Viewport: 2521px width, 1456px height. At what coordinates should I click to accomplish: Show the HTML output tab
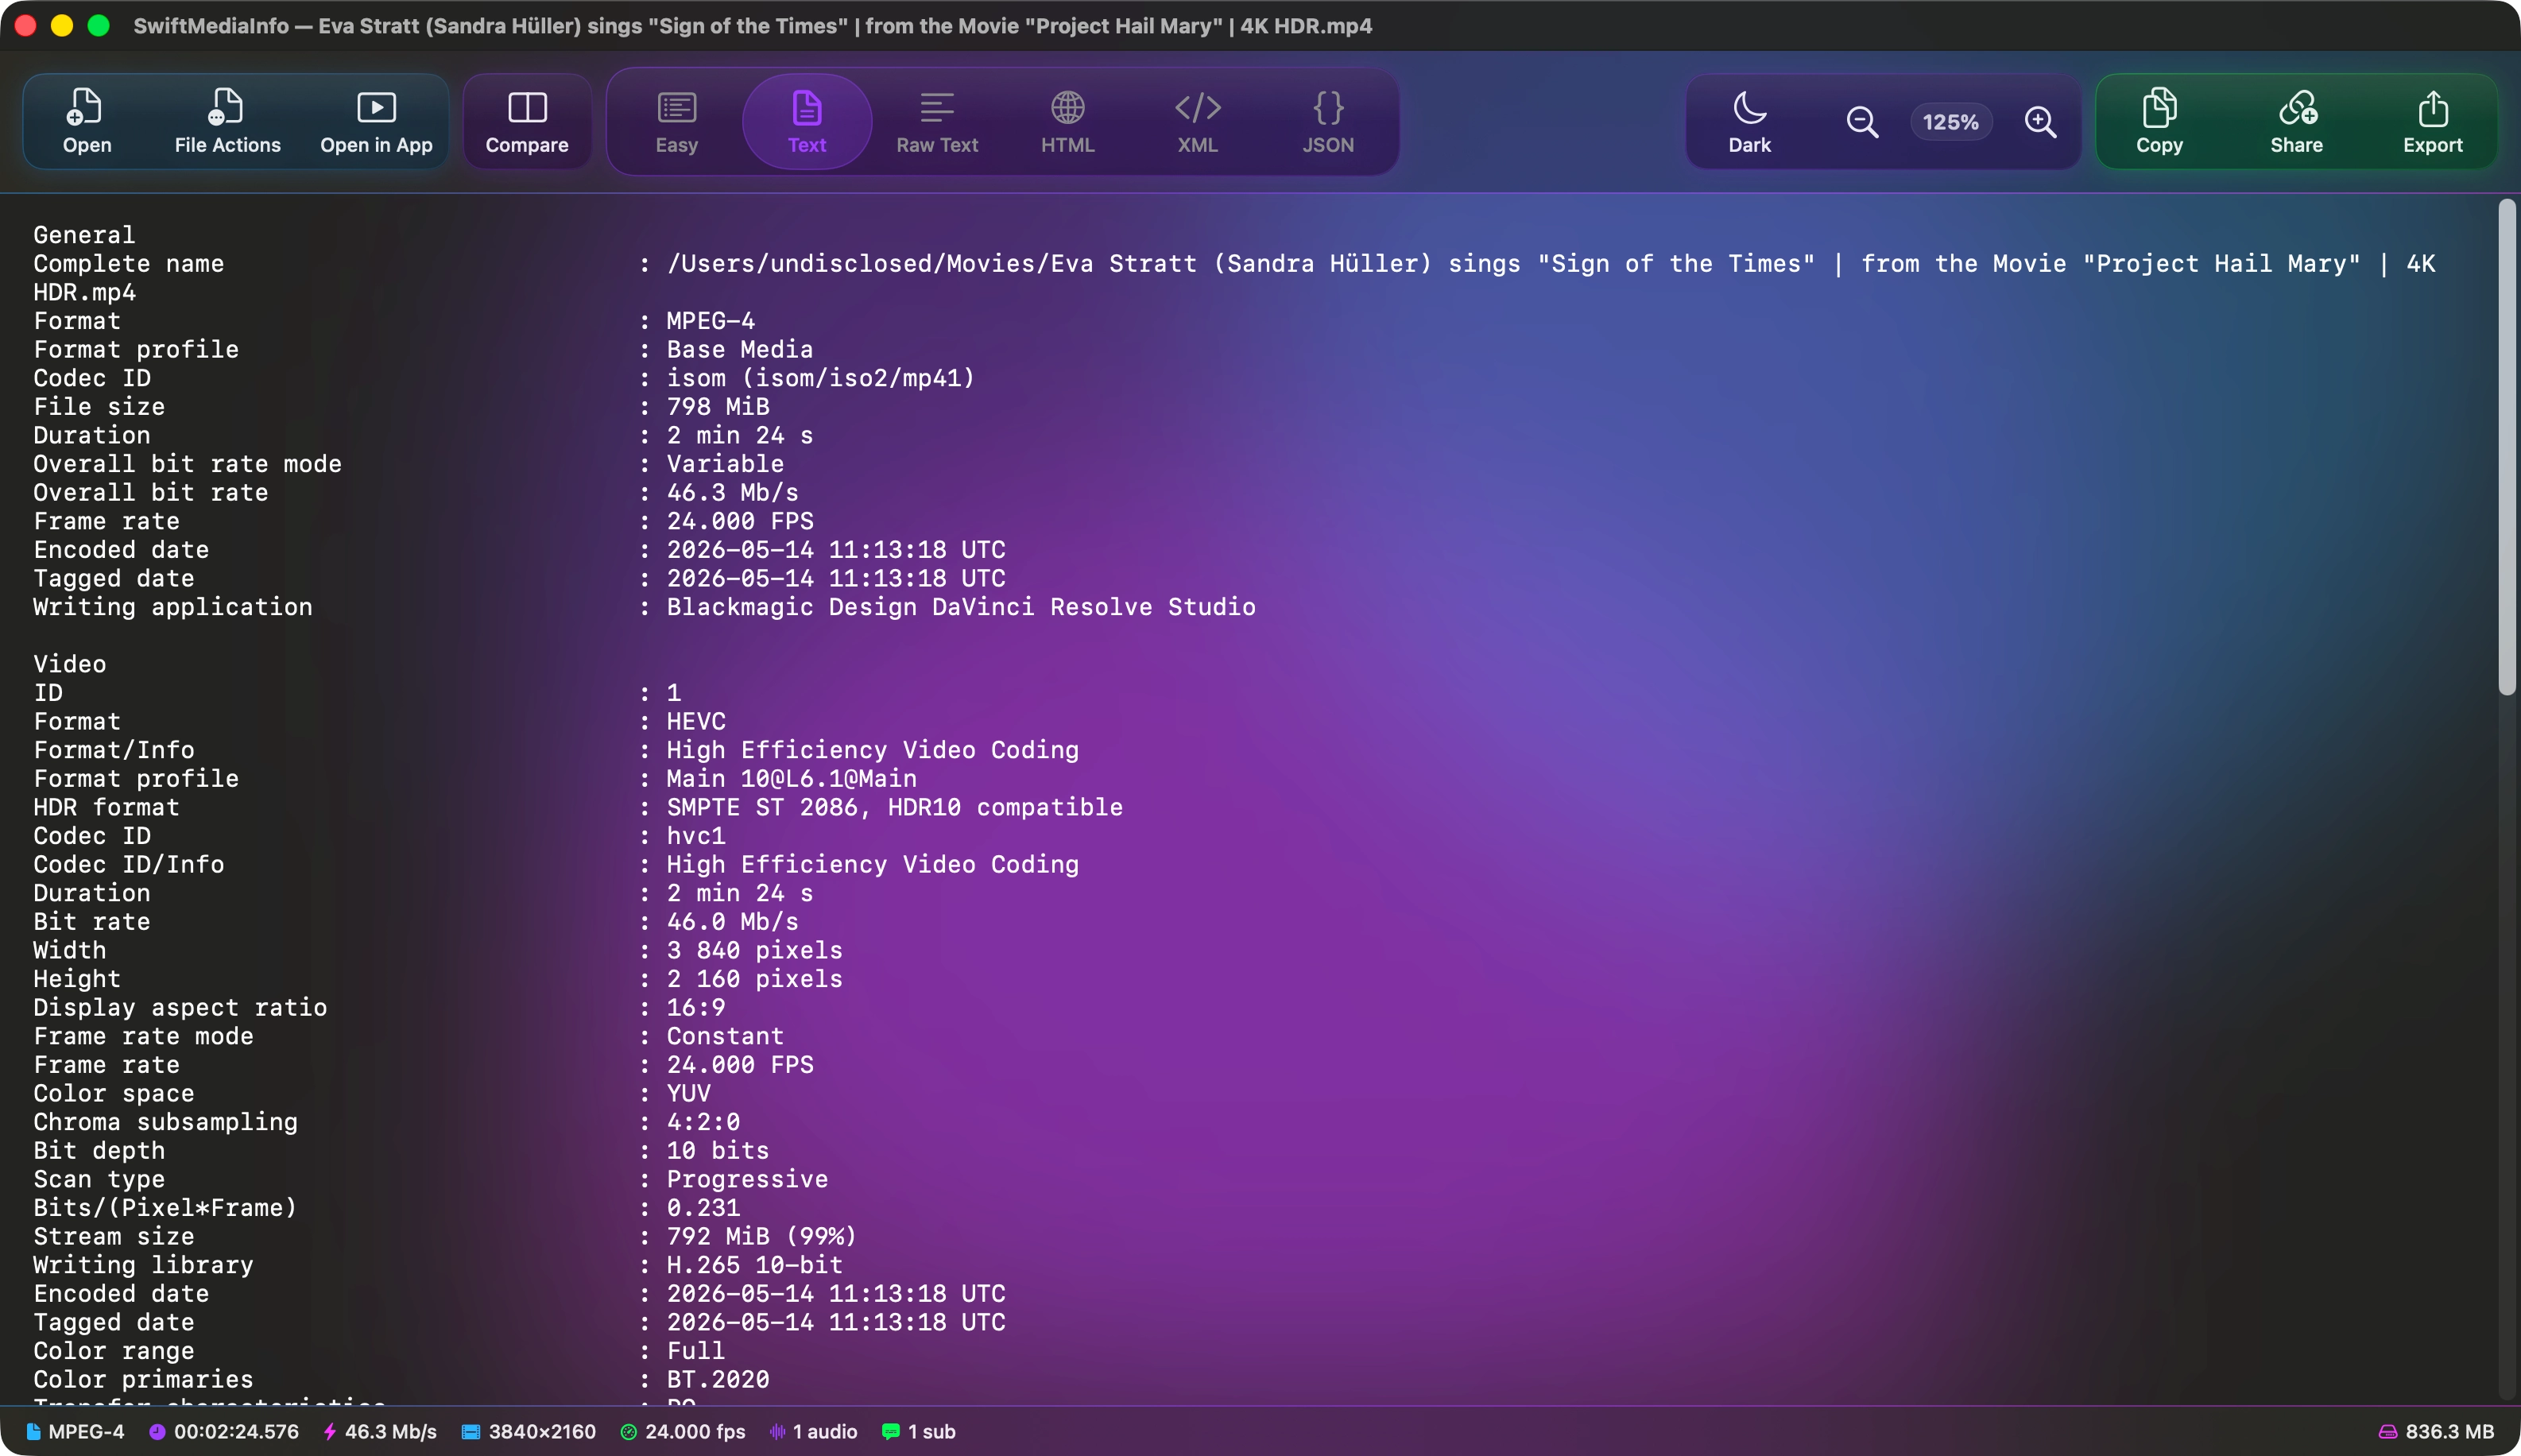click(x=1068, y=121)
